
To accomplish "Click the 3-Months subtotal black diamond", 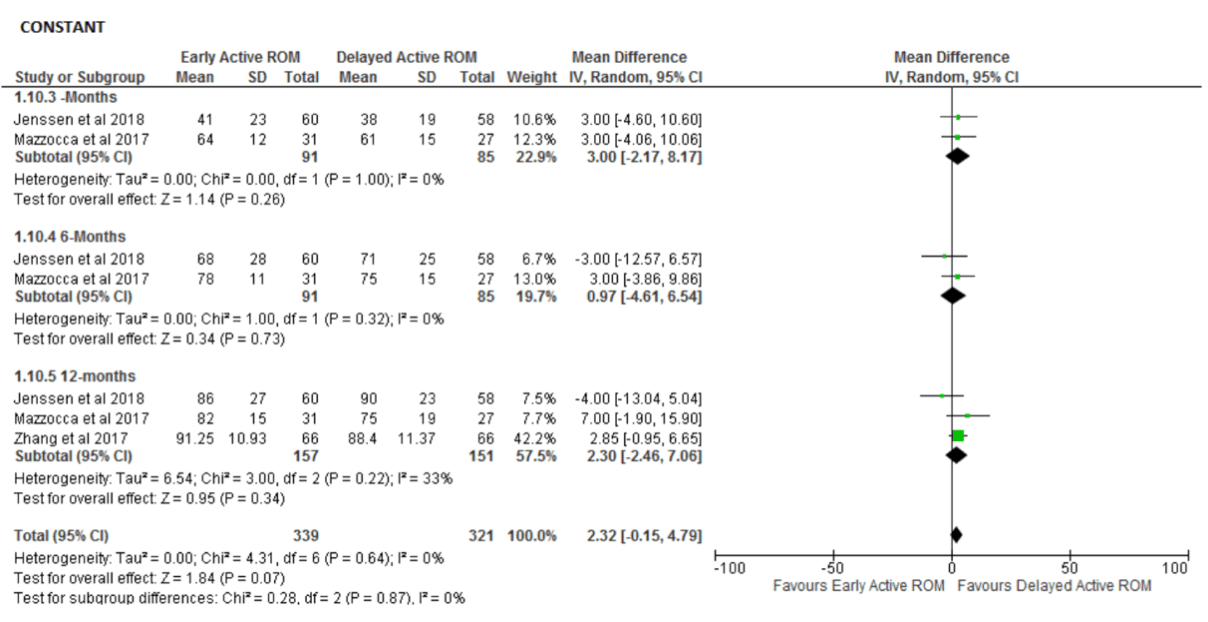I will coord(957,156).
